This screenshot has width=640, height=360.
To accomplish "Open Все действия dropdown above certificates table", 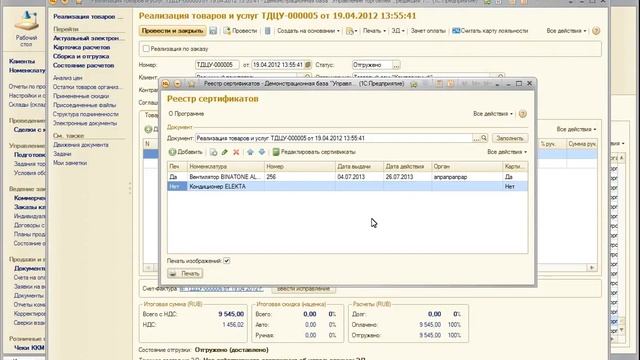I will pyautogui.click(x=507, y=152).
